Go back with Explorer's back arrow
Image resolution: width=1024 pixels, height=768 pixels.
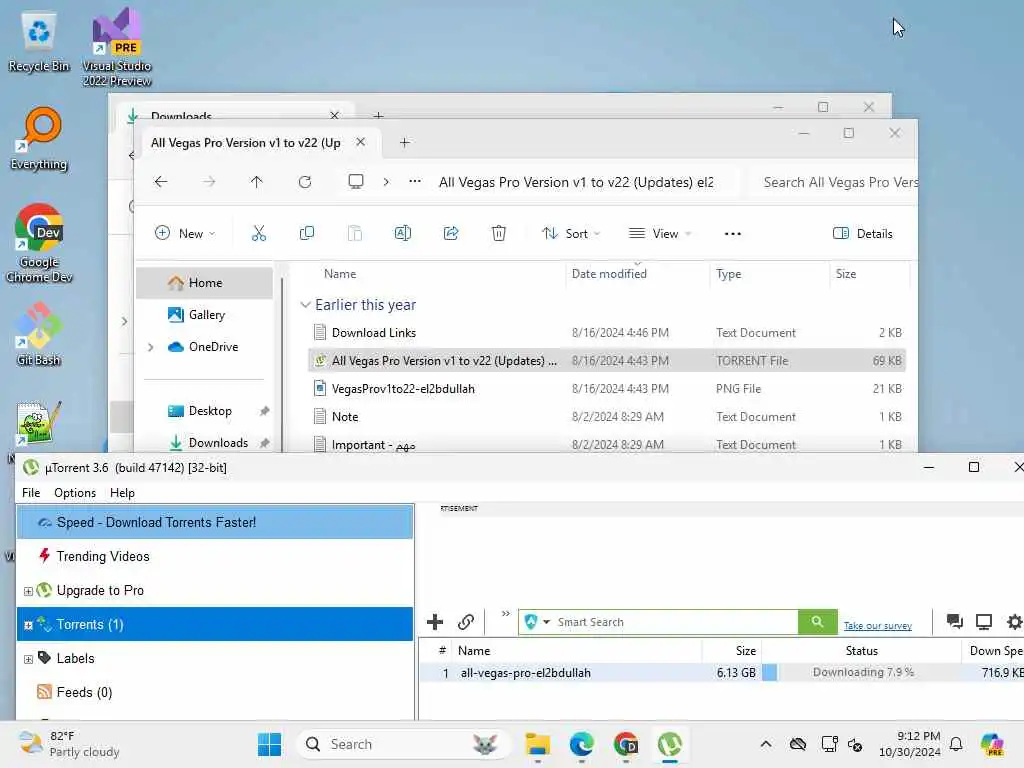click(x=161, y=182)
